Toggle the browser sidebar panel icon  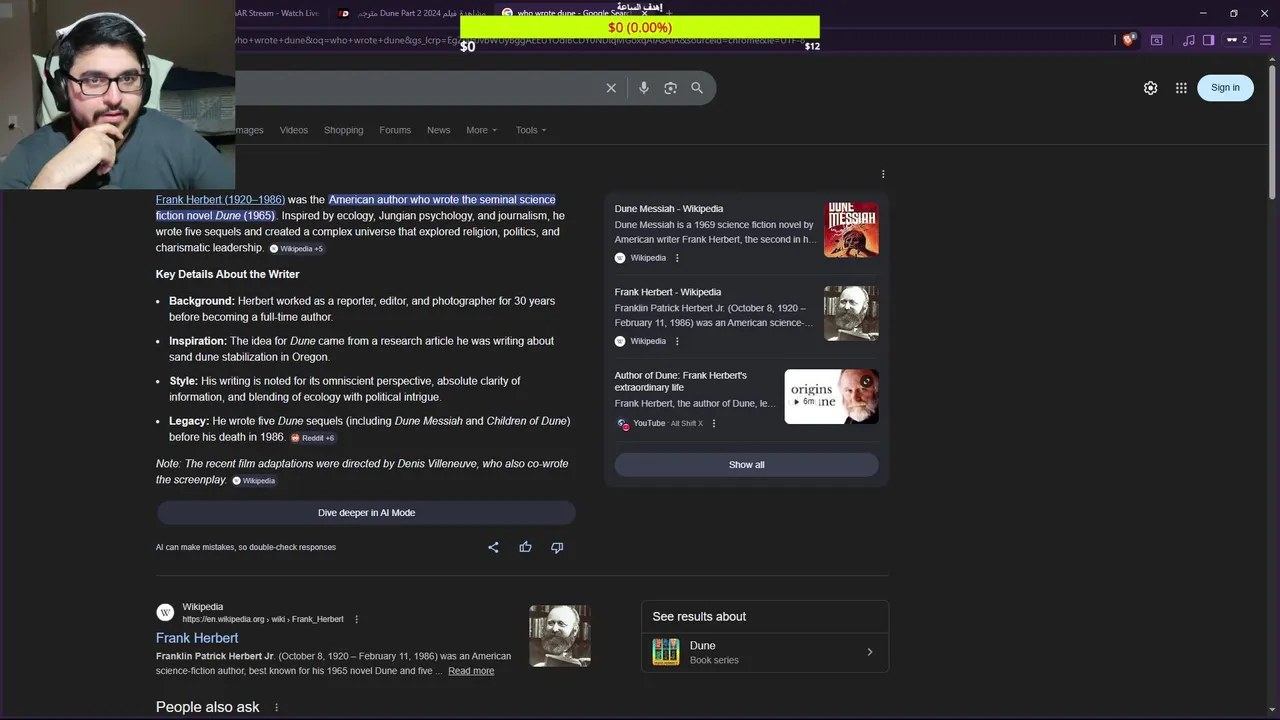[1208, 40]
